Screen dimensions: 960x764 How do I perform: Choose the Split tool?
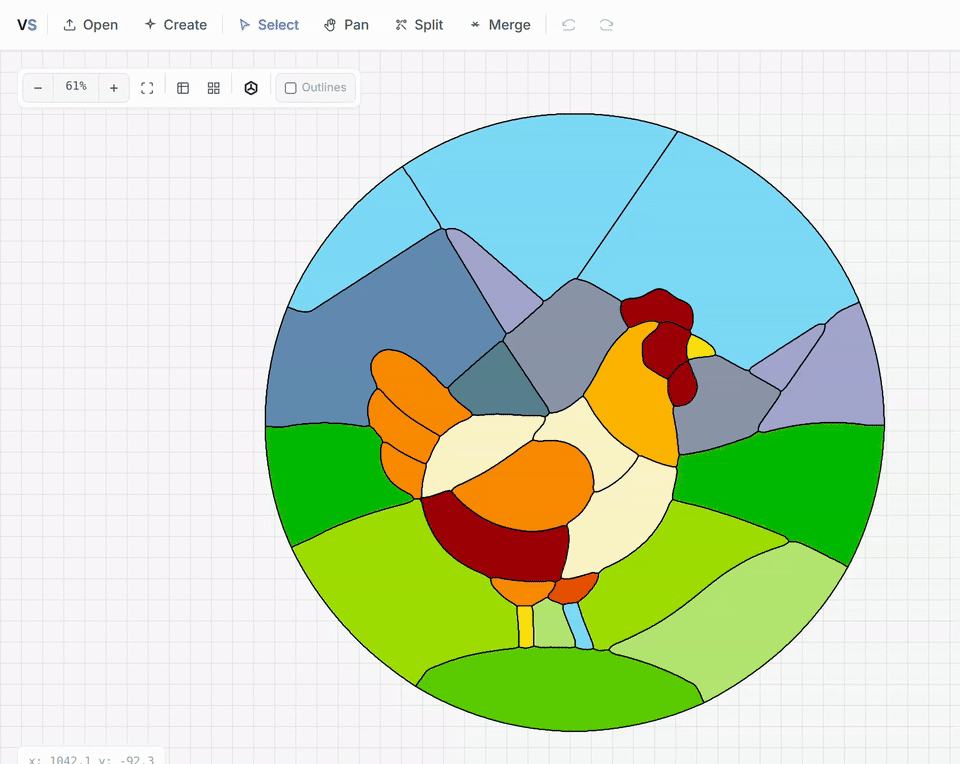[419, 25]
